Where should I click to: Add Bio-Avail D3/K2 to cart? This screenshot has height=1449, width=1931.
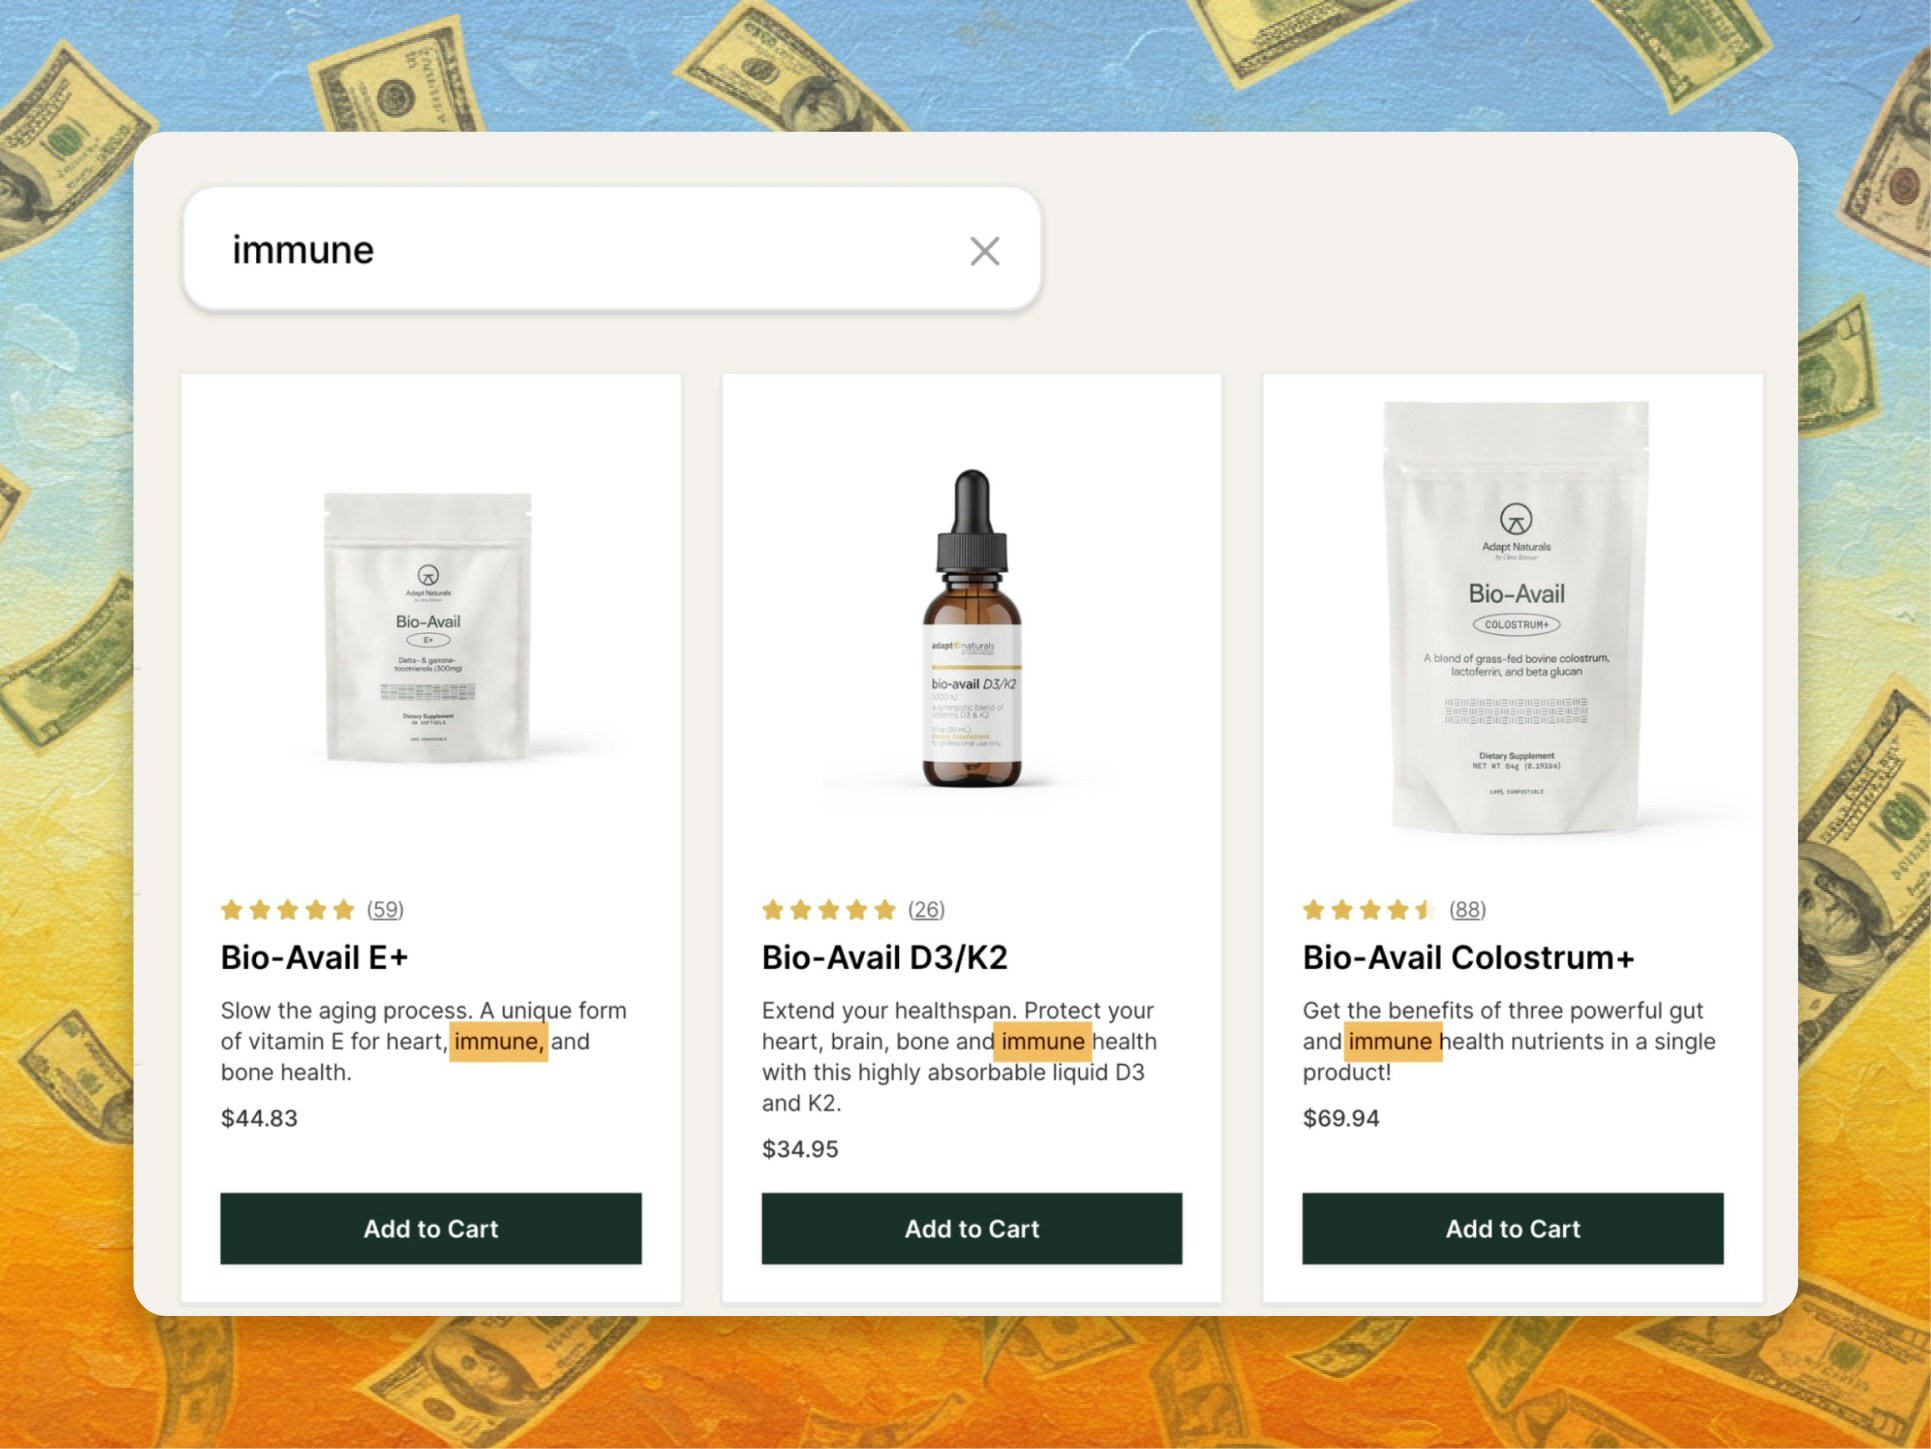point(972,1228)
